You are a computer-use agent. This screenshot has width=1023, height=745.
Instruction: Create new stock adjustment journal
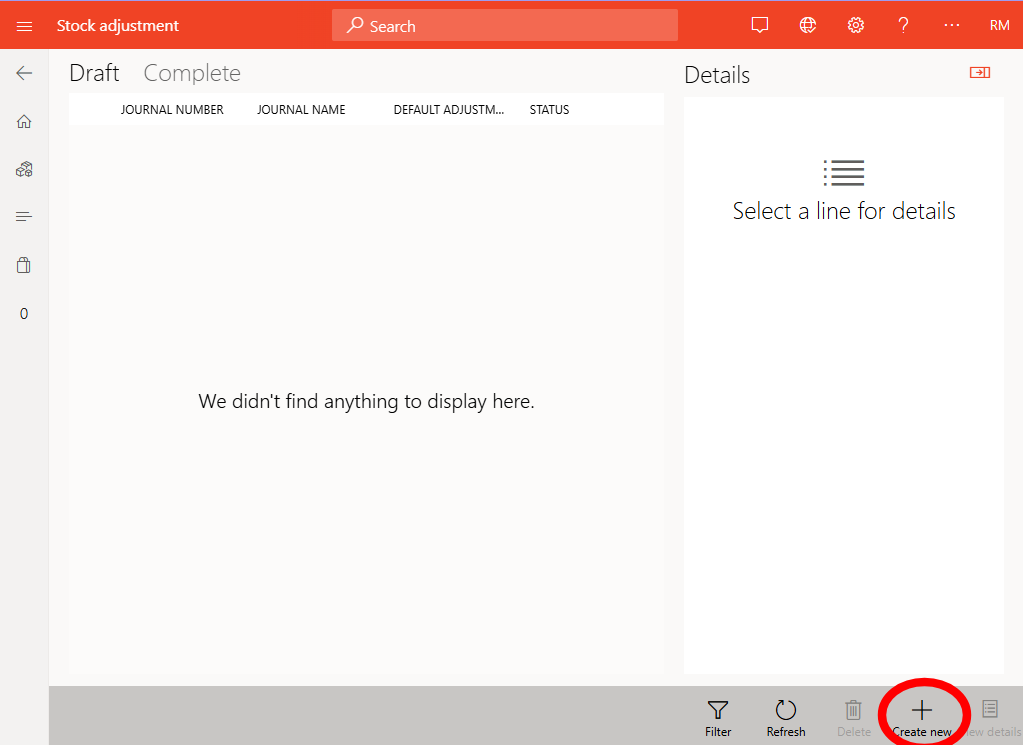(x=922, y=717)
